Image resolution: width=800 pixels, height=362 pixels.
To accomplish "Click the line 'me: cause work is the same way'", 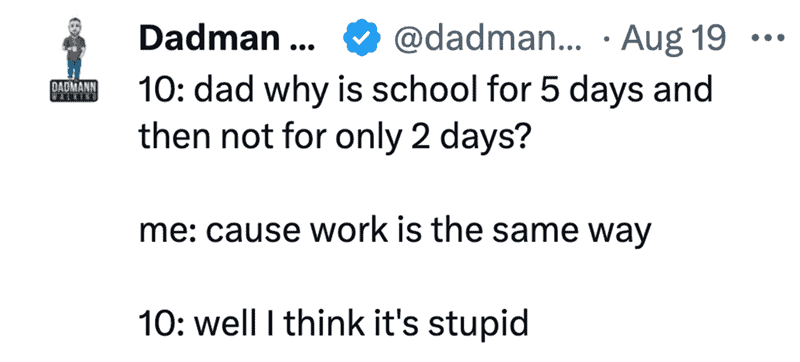I will (395, 232).
